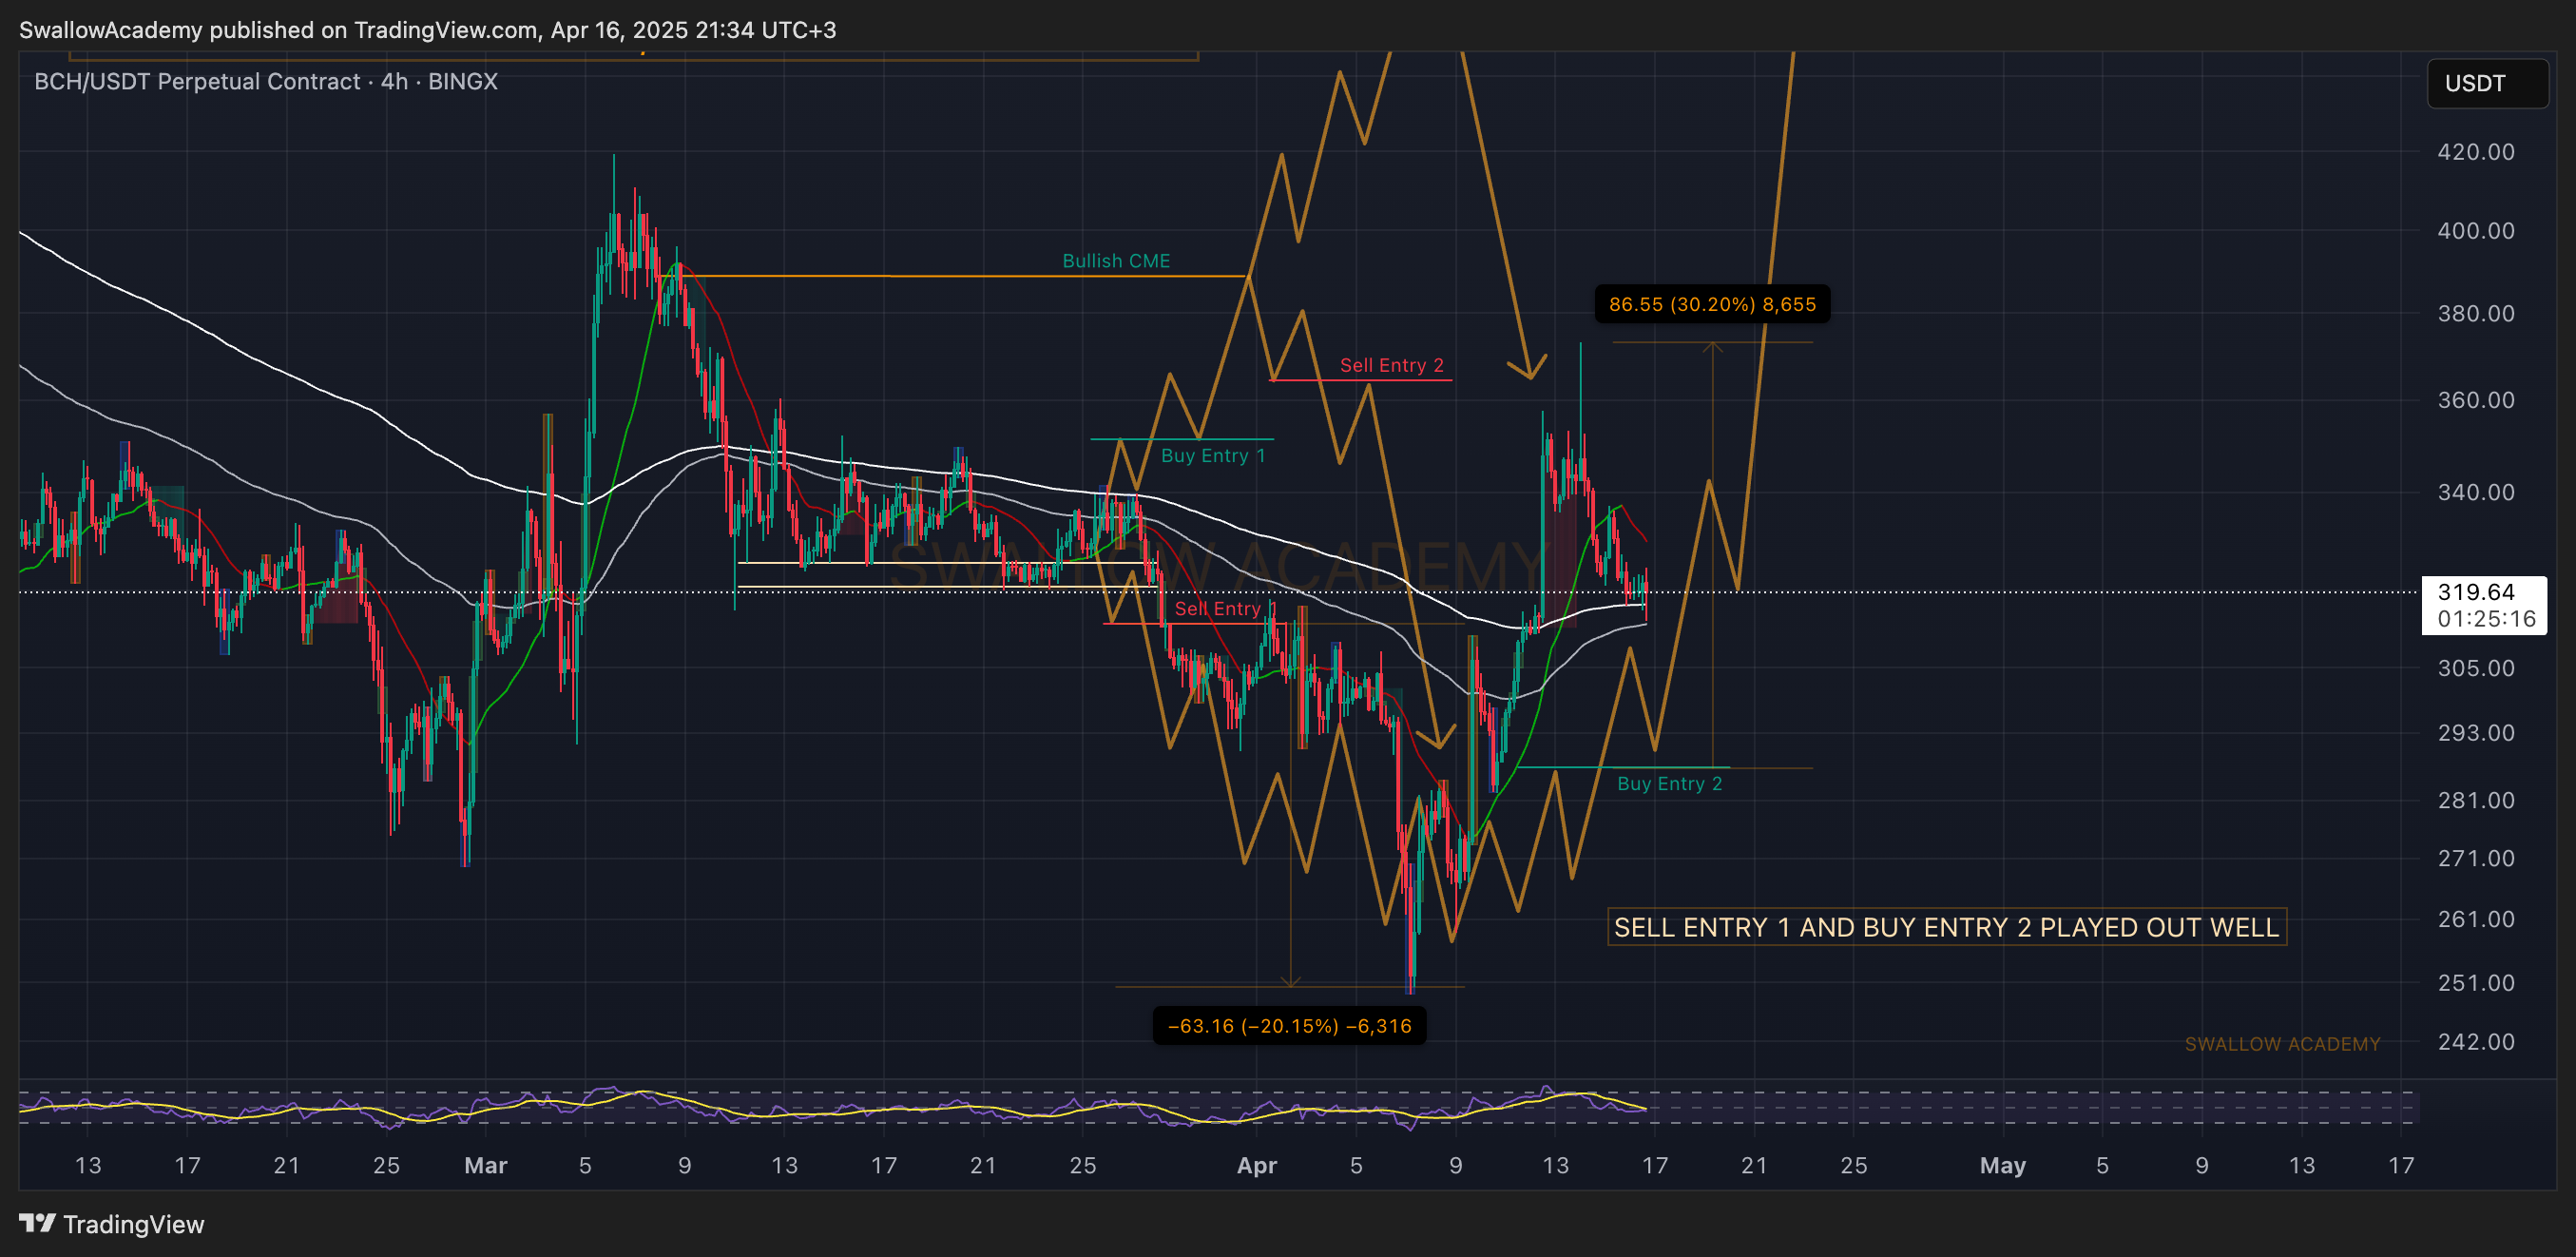Select the 'Buy Entry 1' label
Screen dimensions: 2576x1257
(x=1213, y=456)
